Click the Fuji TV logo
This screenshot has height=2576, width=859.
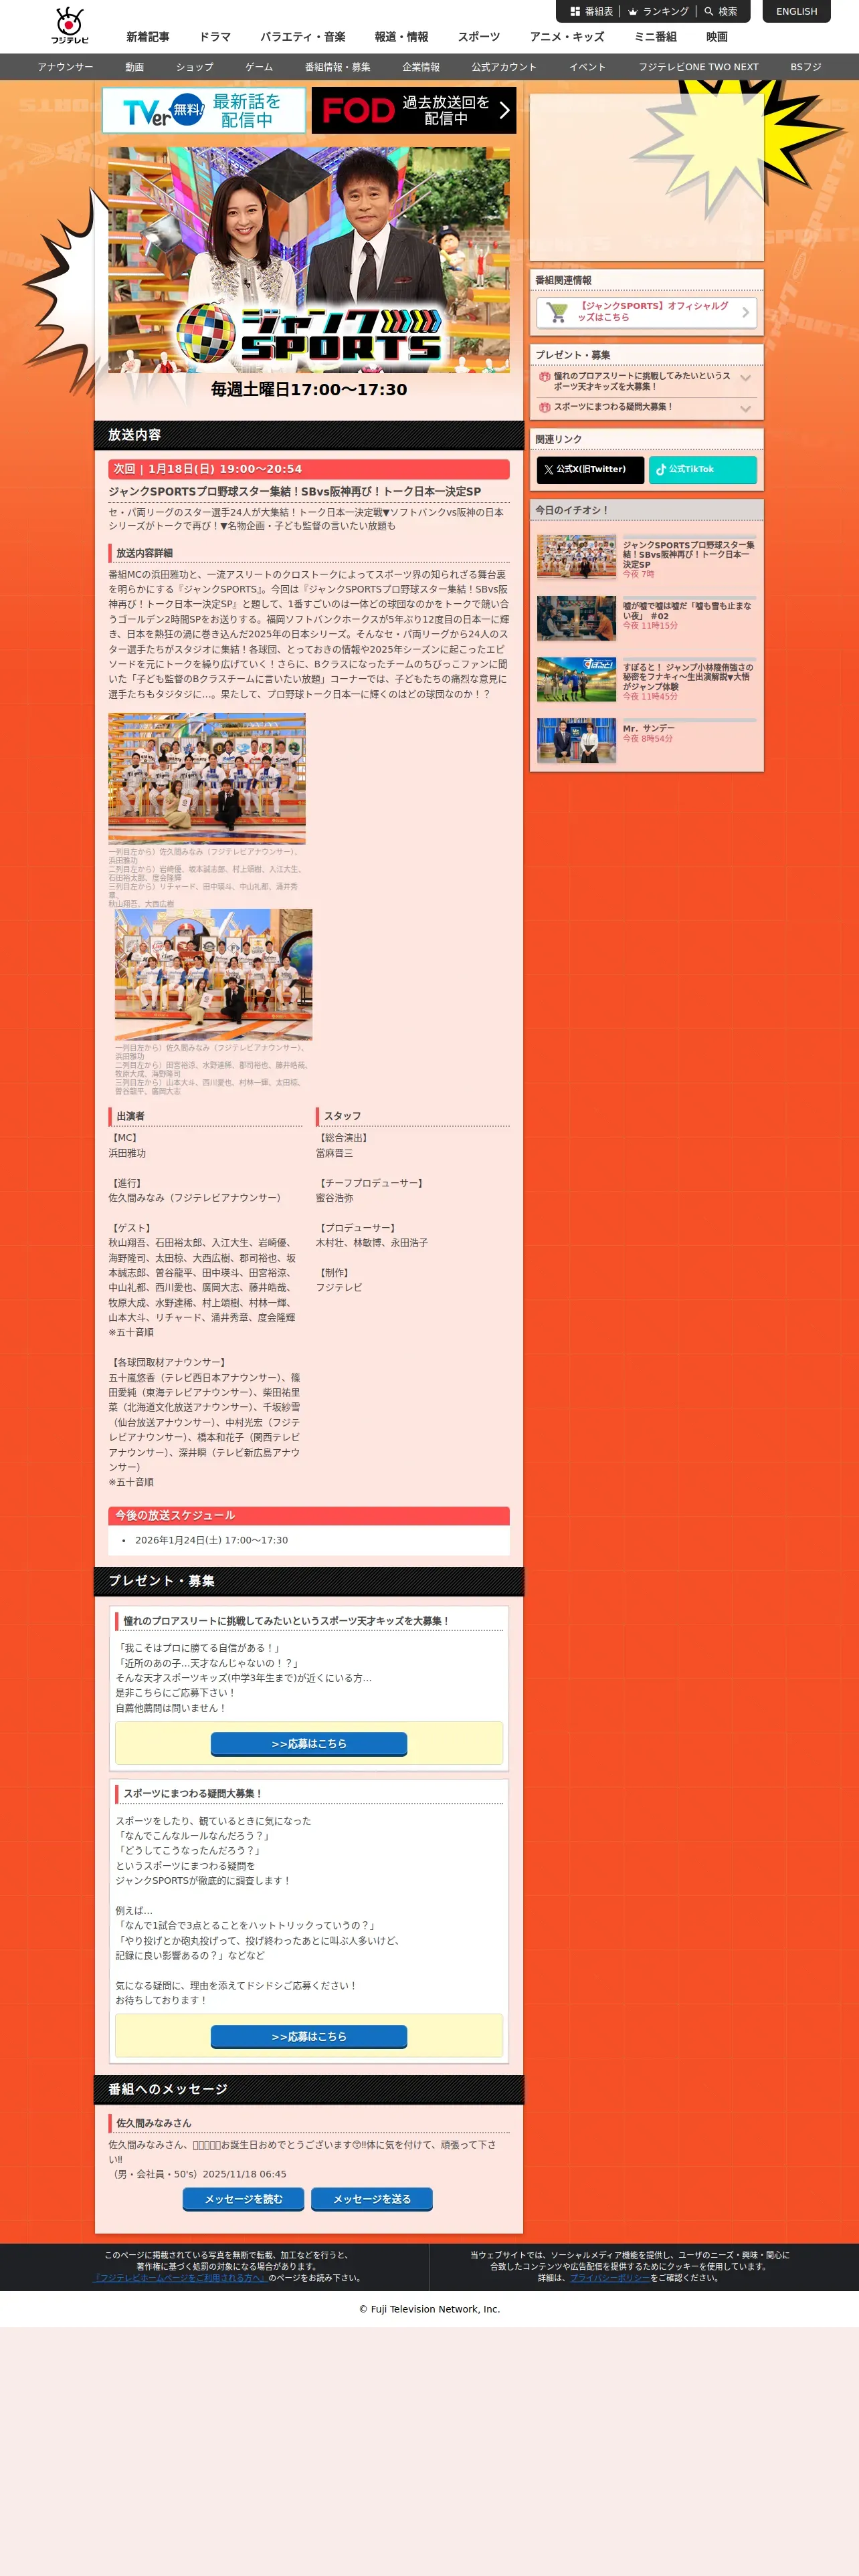(70, 26)
